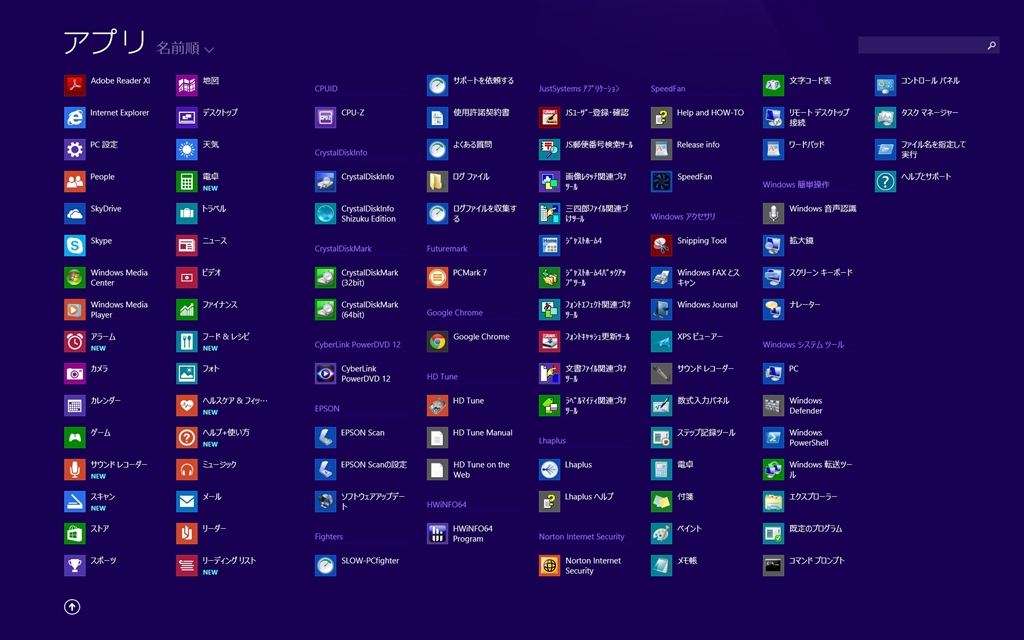This screenshot has height=640, width=1024.
Task: Open the Help and HOW-TO entry
Action: click(x=697, y=118)
